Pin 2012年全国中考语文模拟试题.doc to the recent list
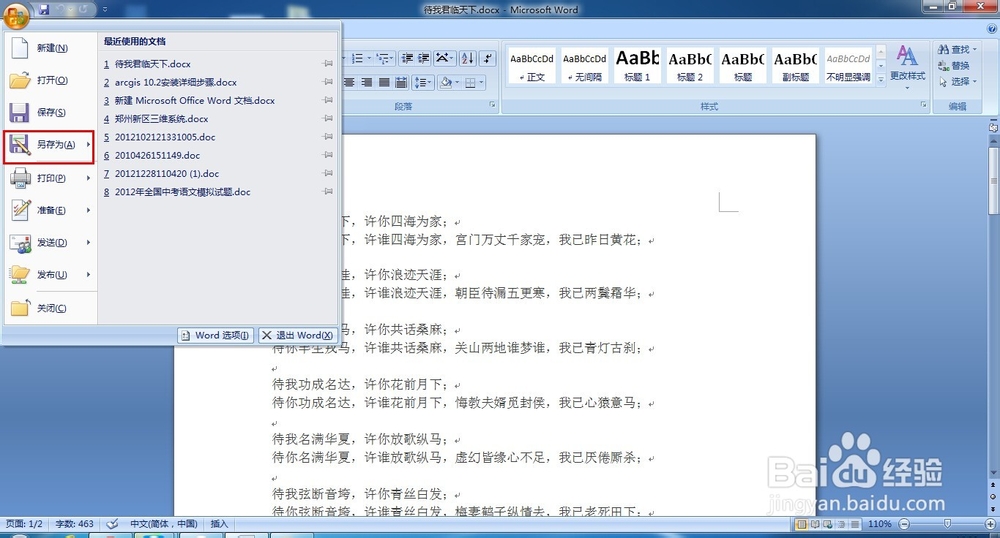The height and width of the screenshot is (538, 1000). [x=328, y=191]
